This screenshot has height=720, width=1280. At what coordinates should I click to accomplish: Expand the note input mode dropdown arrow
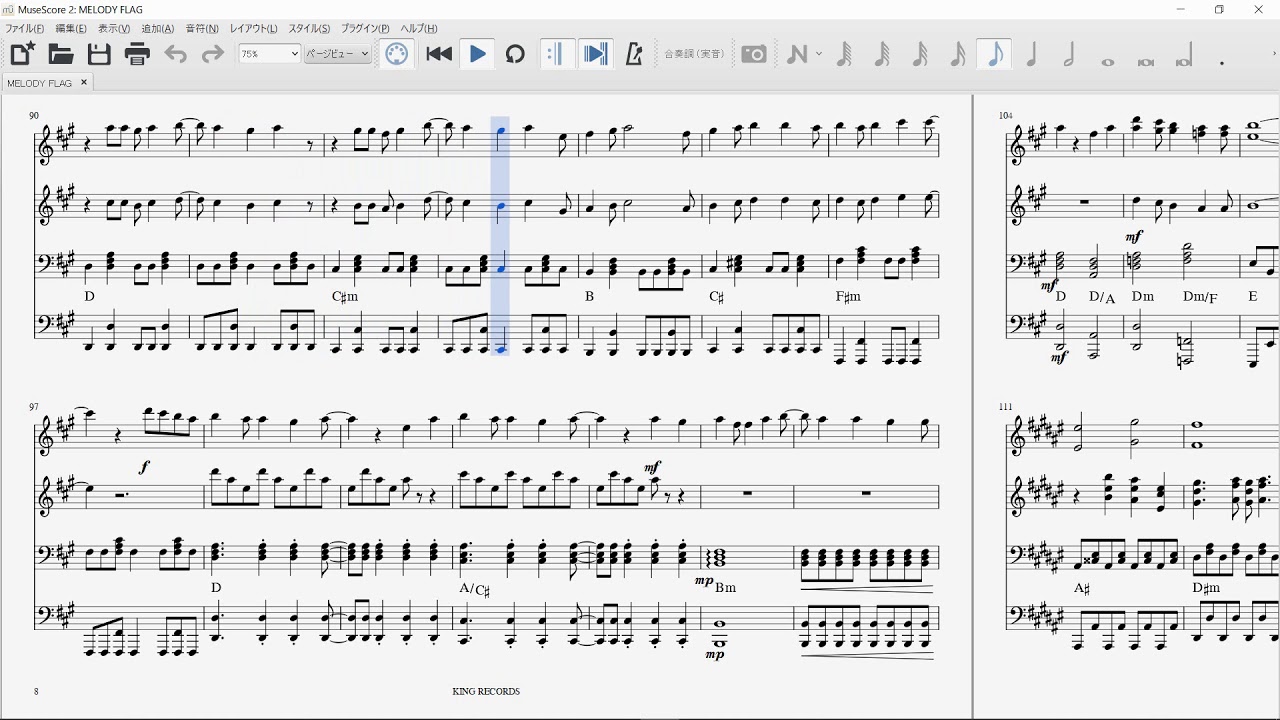pyautogui.click(x=819, y=54)
